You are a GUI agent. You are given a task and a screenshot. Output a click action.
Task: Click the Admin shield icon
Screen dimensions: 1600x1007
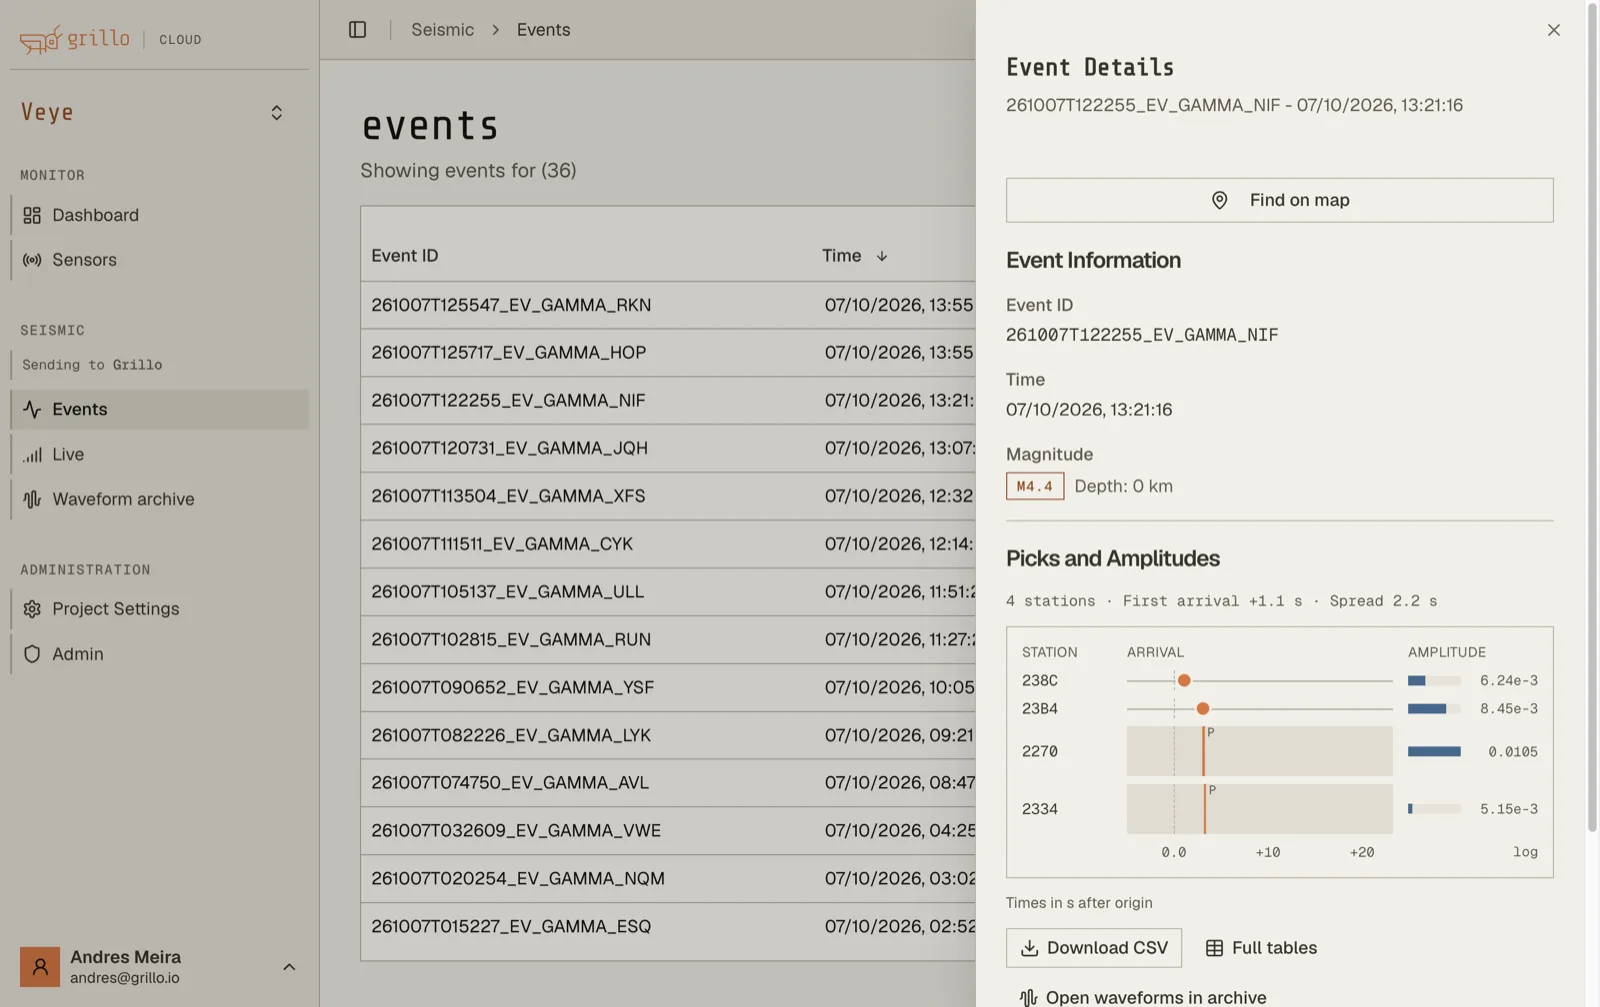click(x=32, y=654)
